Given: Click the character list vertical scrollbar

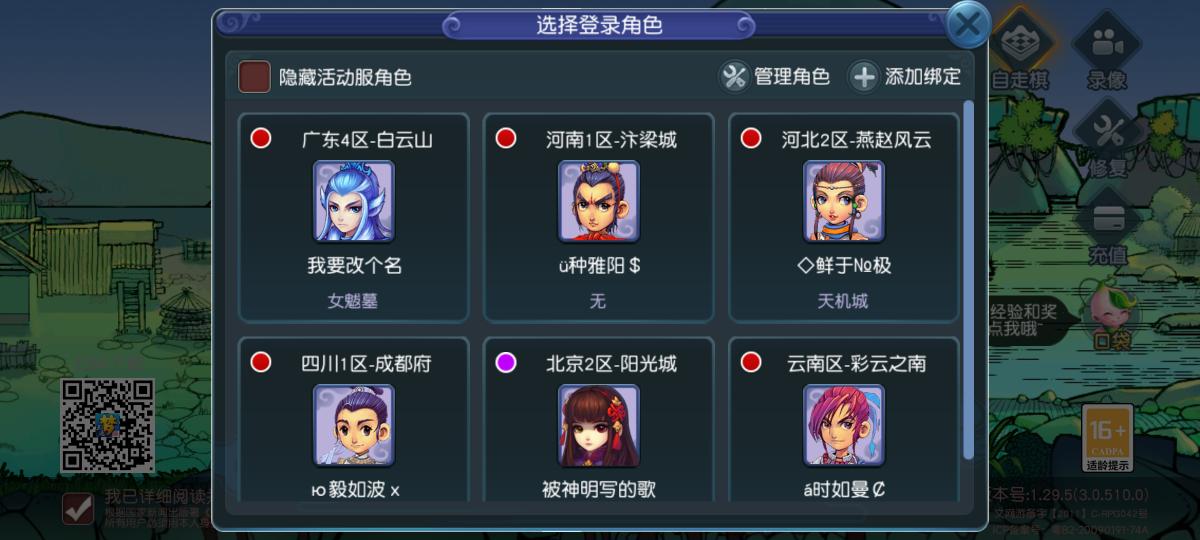Looking at the screenshot, I should coord(968,280).
